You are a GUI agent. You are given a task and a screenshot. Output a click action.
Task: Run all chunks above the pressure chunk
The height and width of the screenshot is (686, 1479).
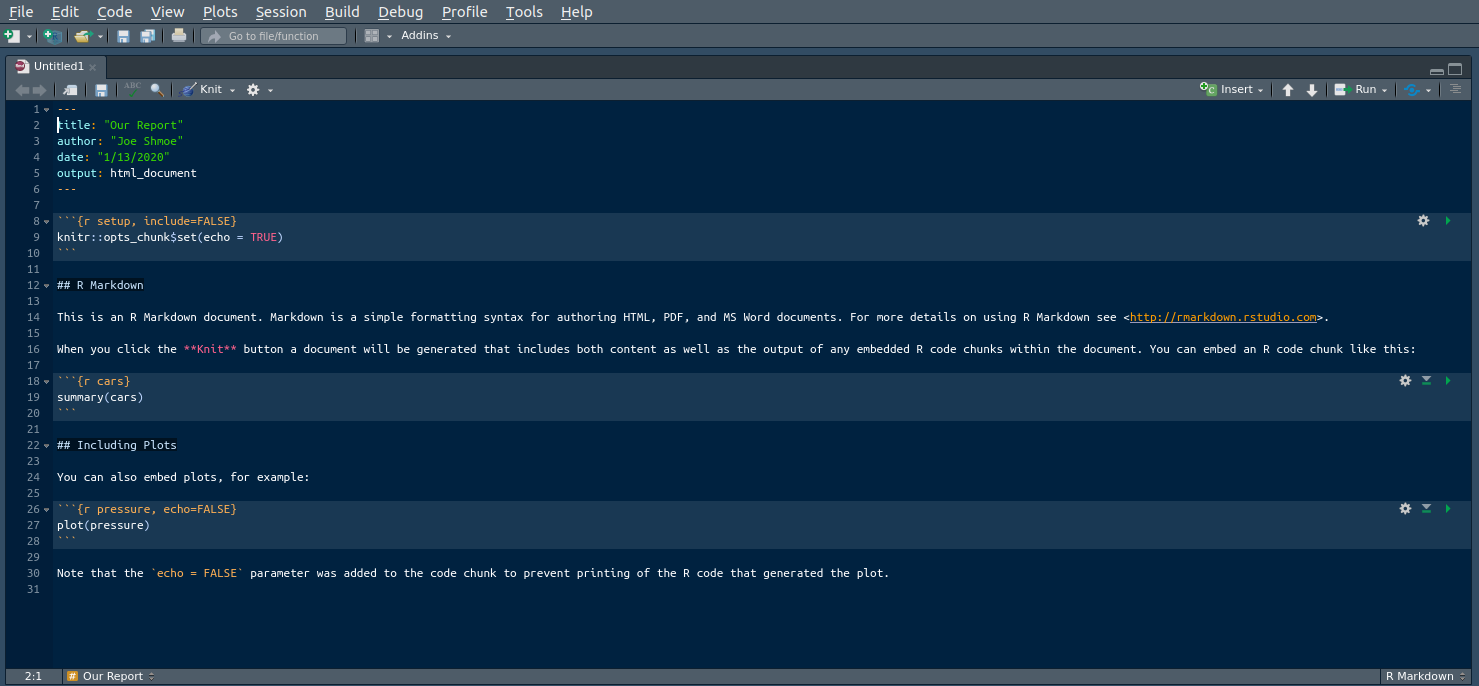(x=1426, y=509)
